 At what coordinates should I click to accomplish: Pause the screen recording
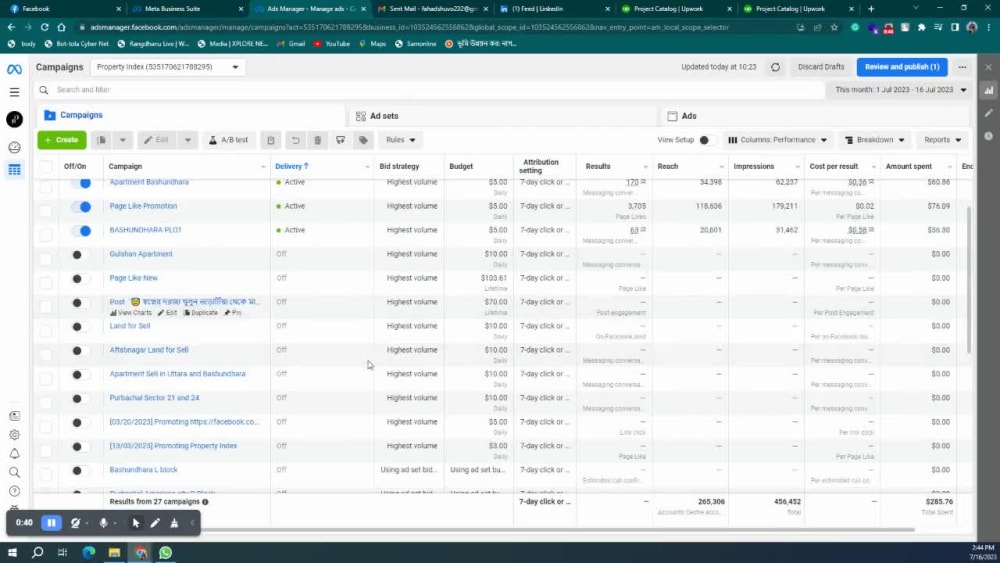(x=51, y=523)
